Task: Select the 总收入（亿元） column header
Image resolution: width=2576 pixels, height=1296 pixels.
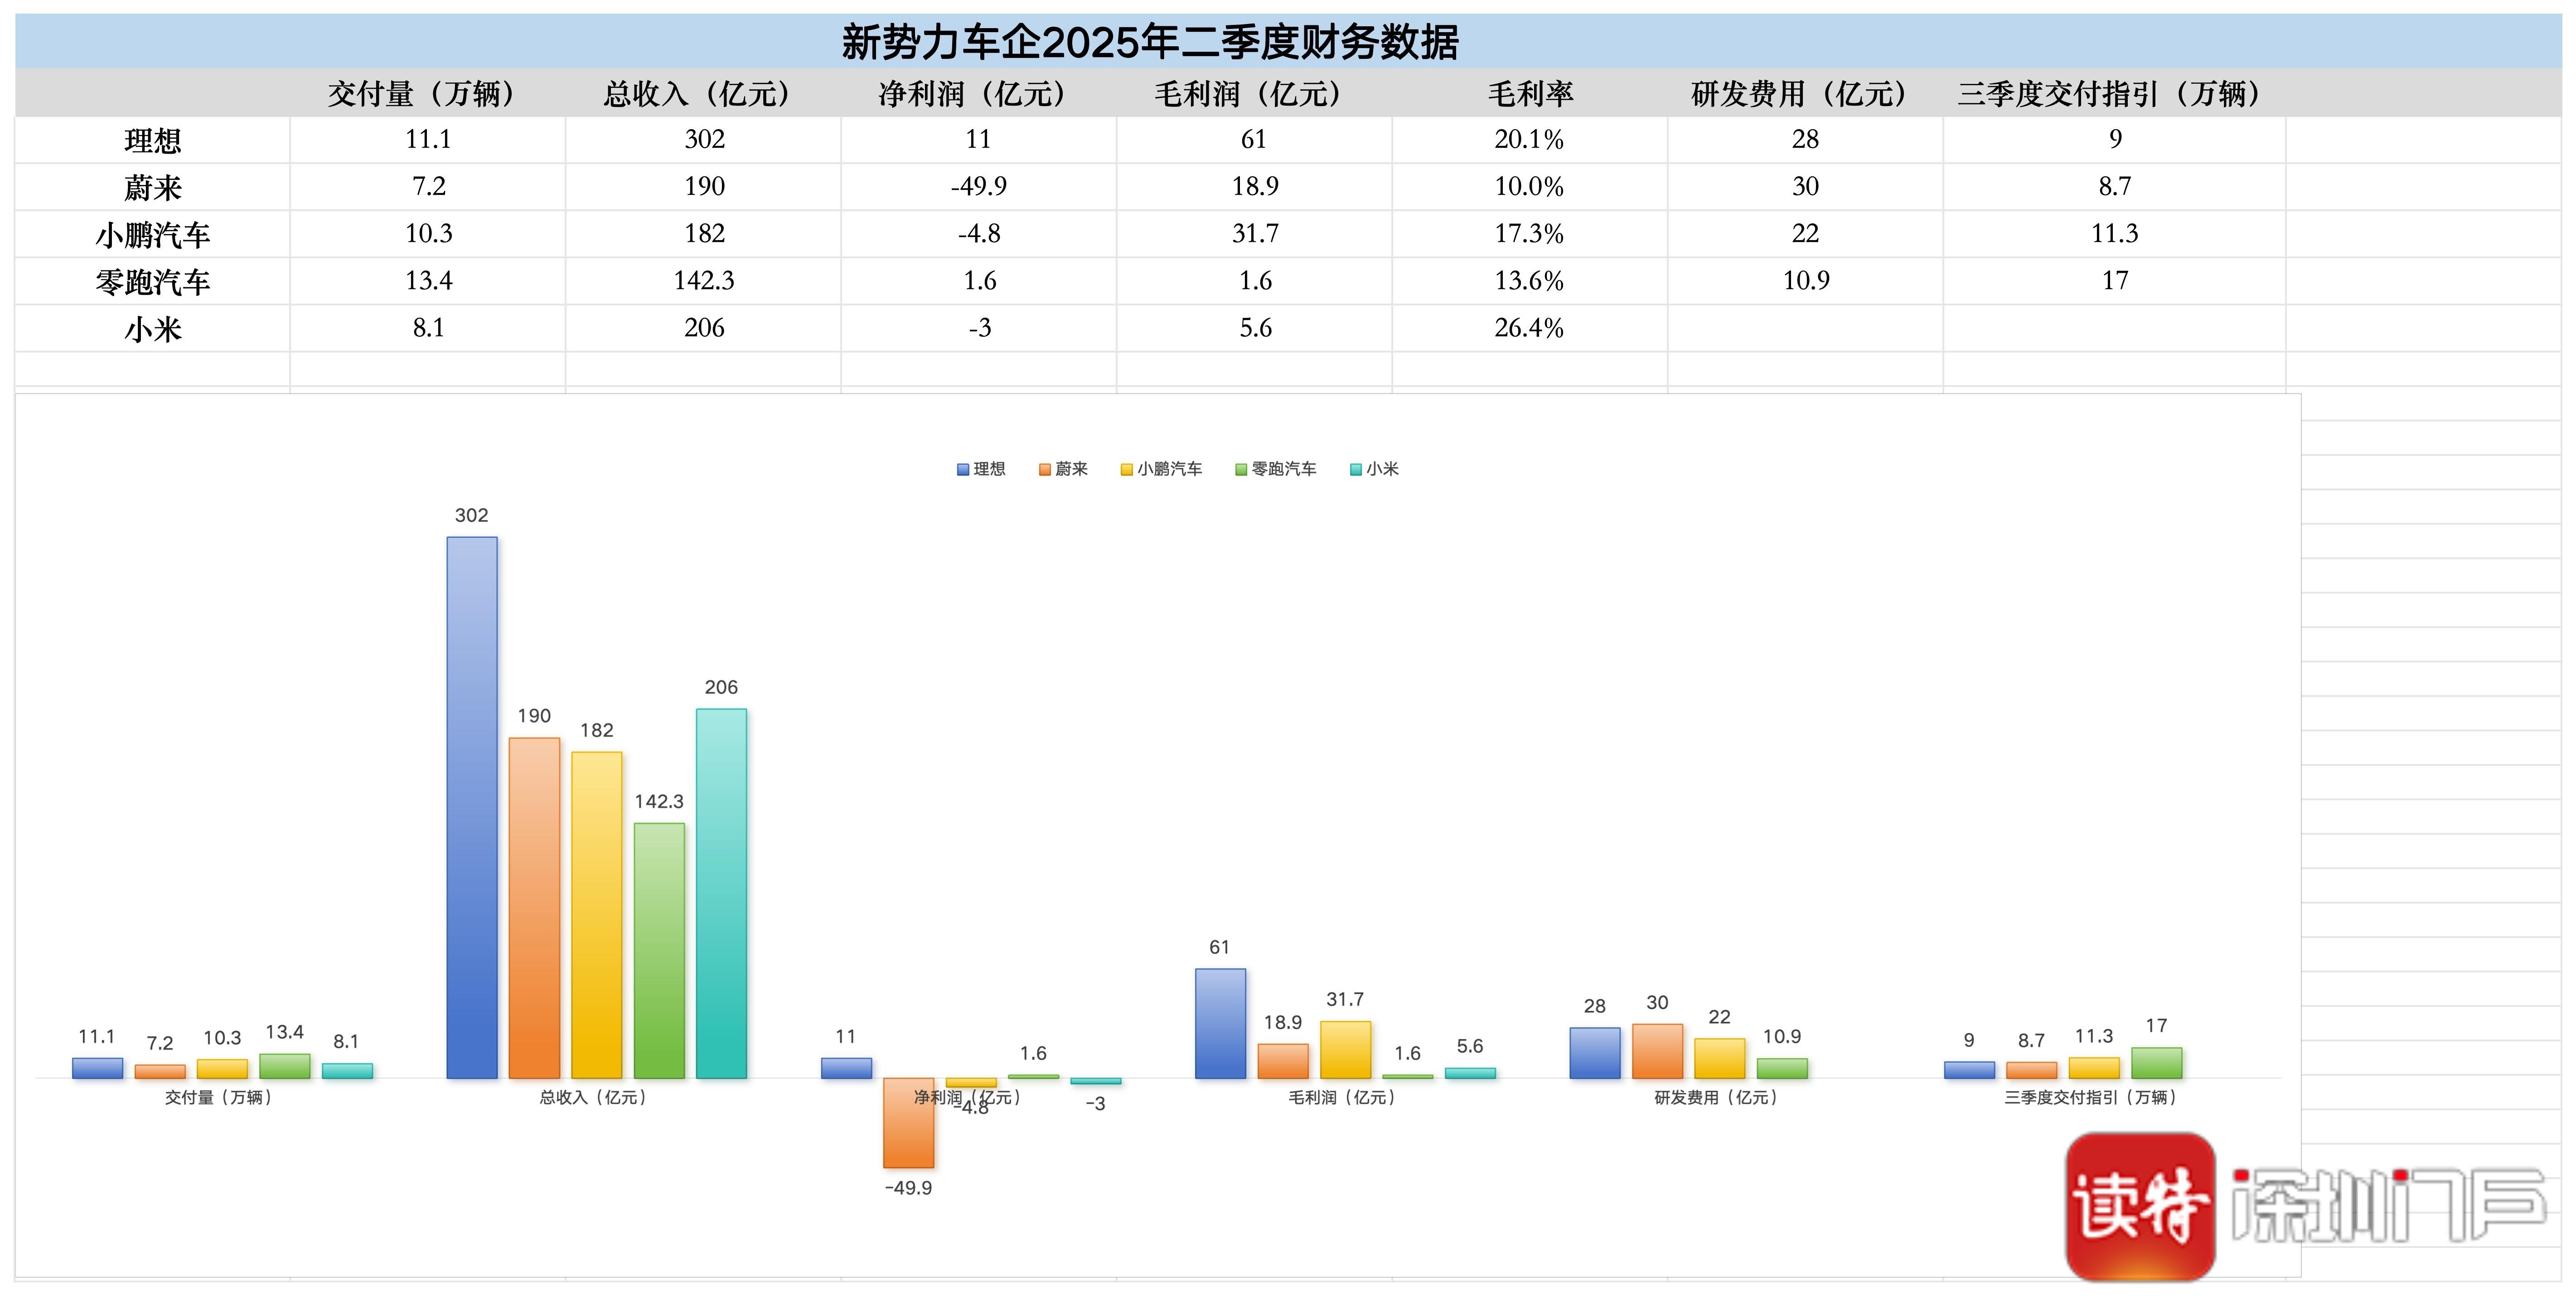Action: [x=703, y=93]
